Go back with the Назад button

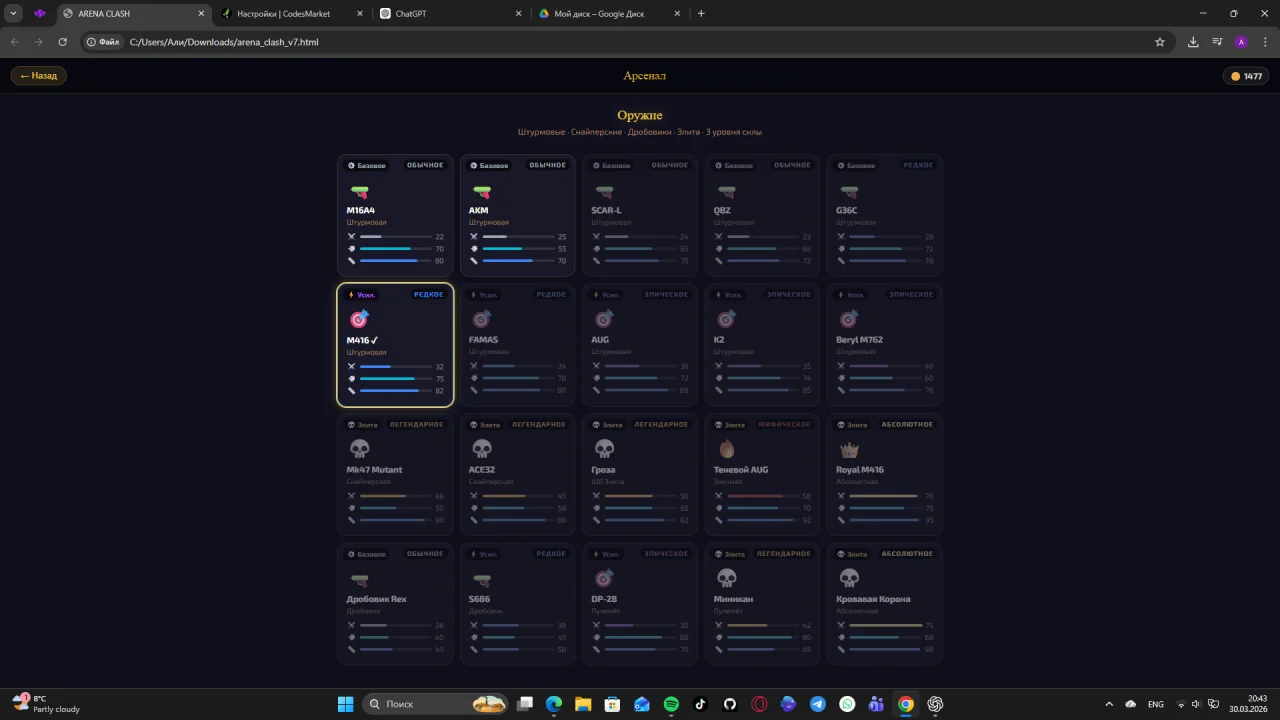[x=39, y=76]
